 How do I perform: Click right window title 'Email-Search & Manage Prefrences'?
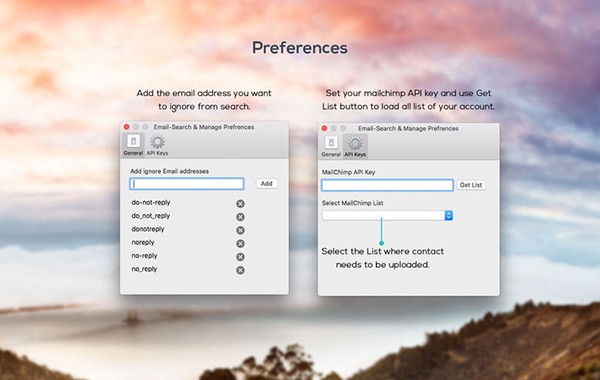tap(408, 129)
